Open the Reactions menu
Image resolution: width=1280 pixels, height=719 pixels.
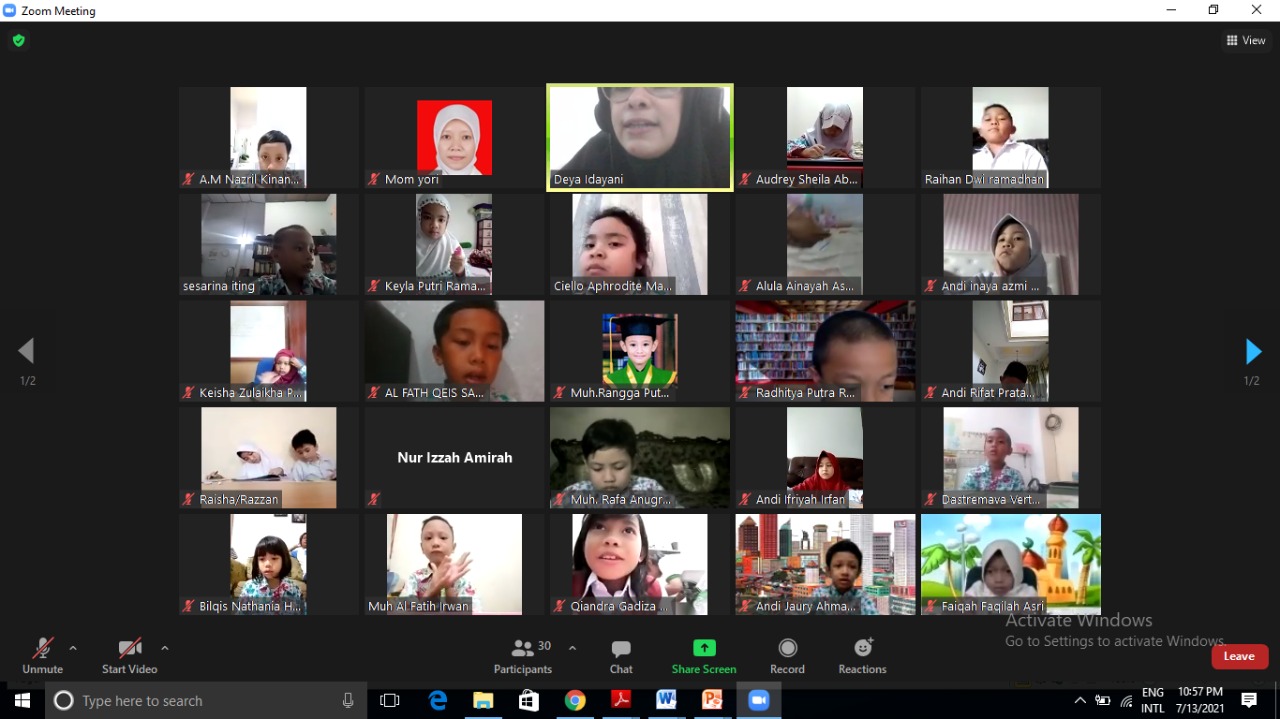coord(862,655)
